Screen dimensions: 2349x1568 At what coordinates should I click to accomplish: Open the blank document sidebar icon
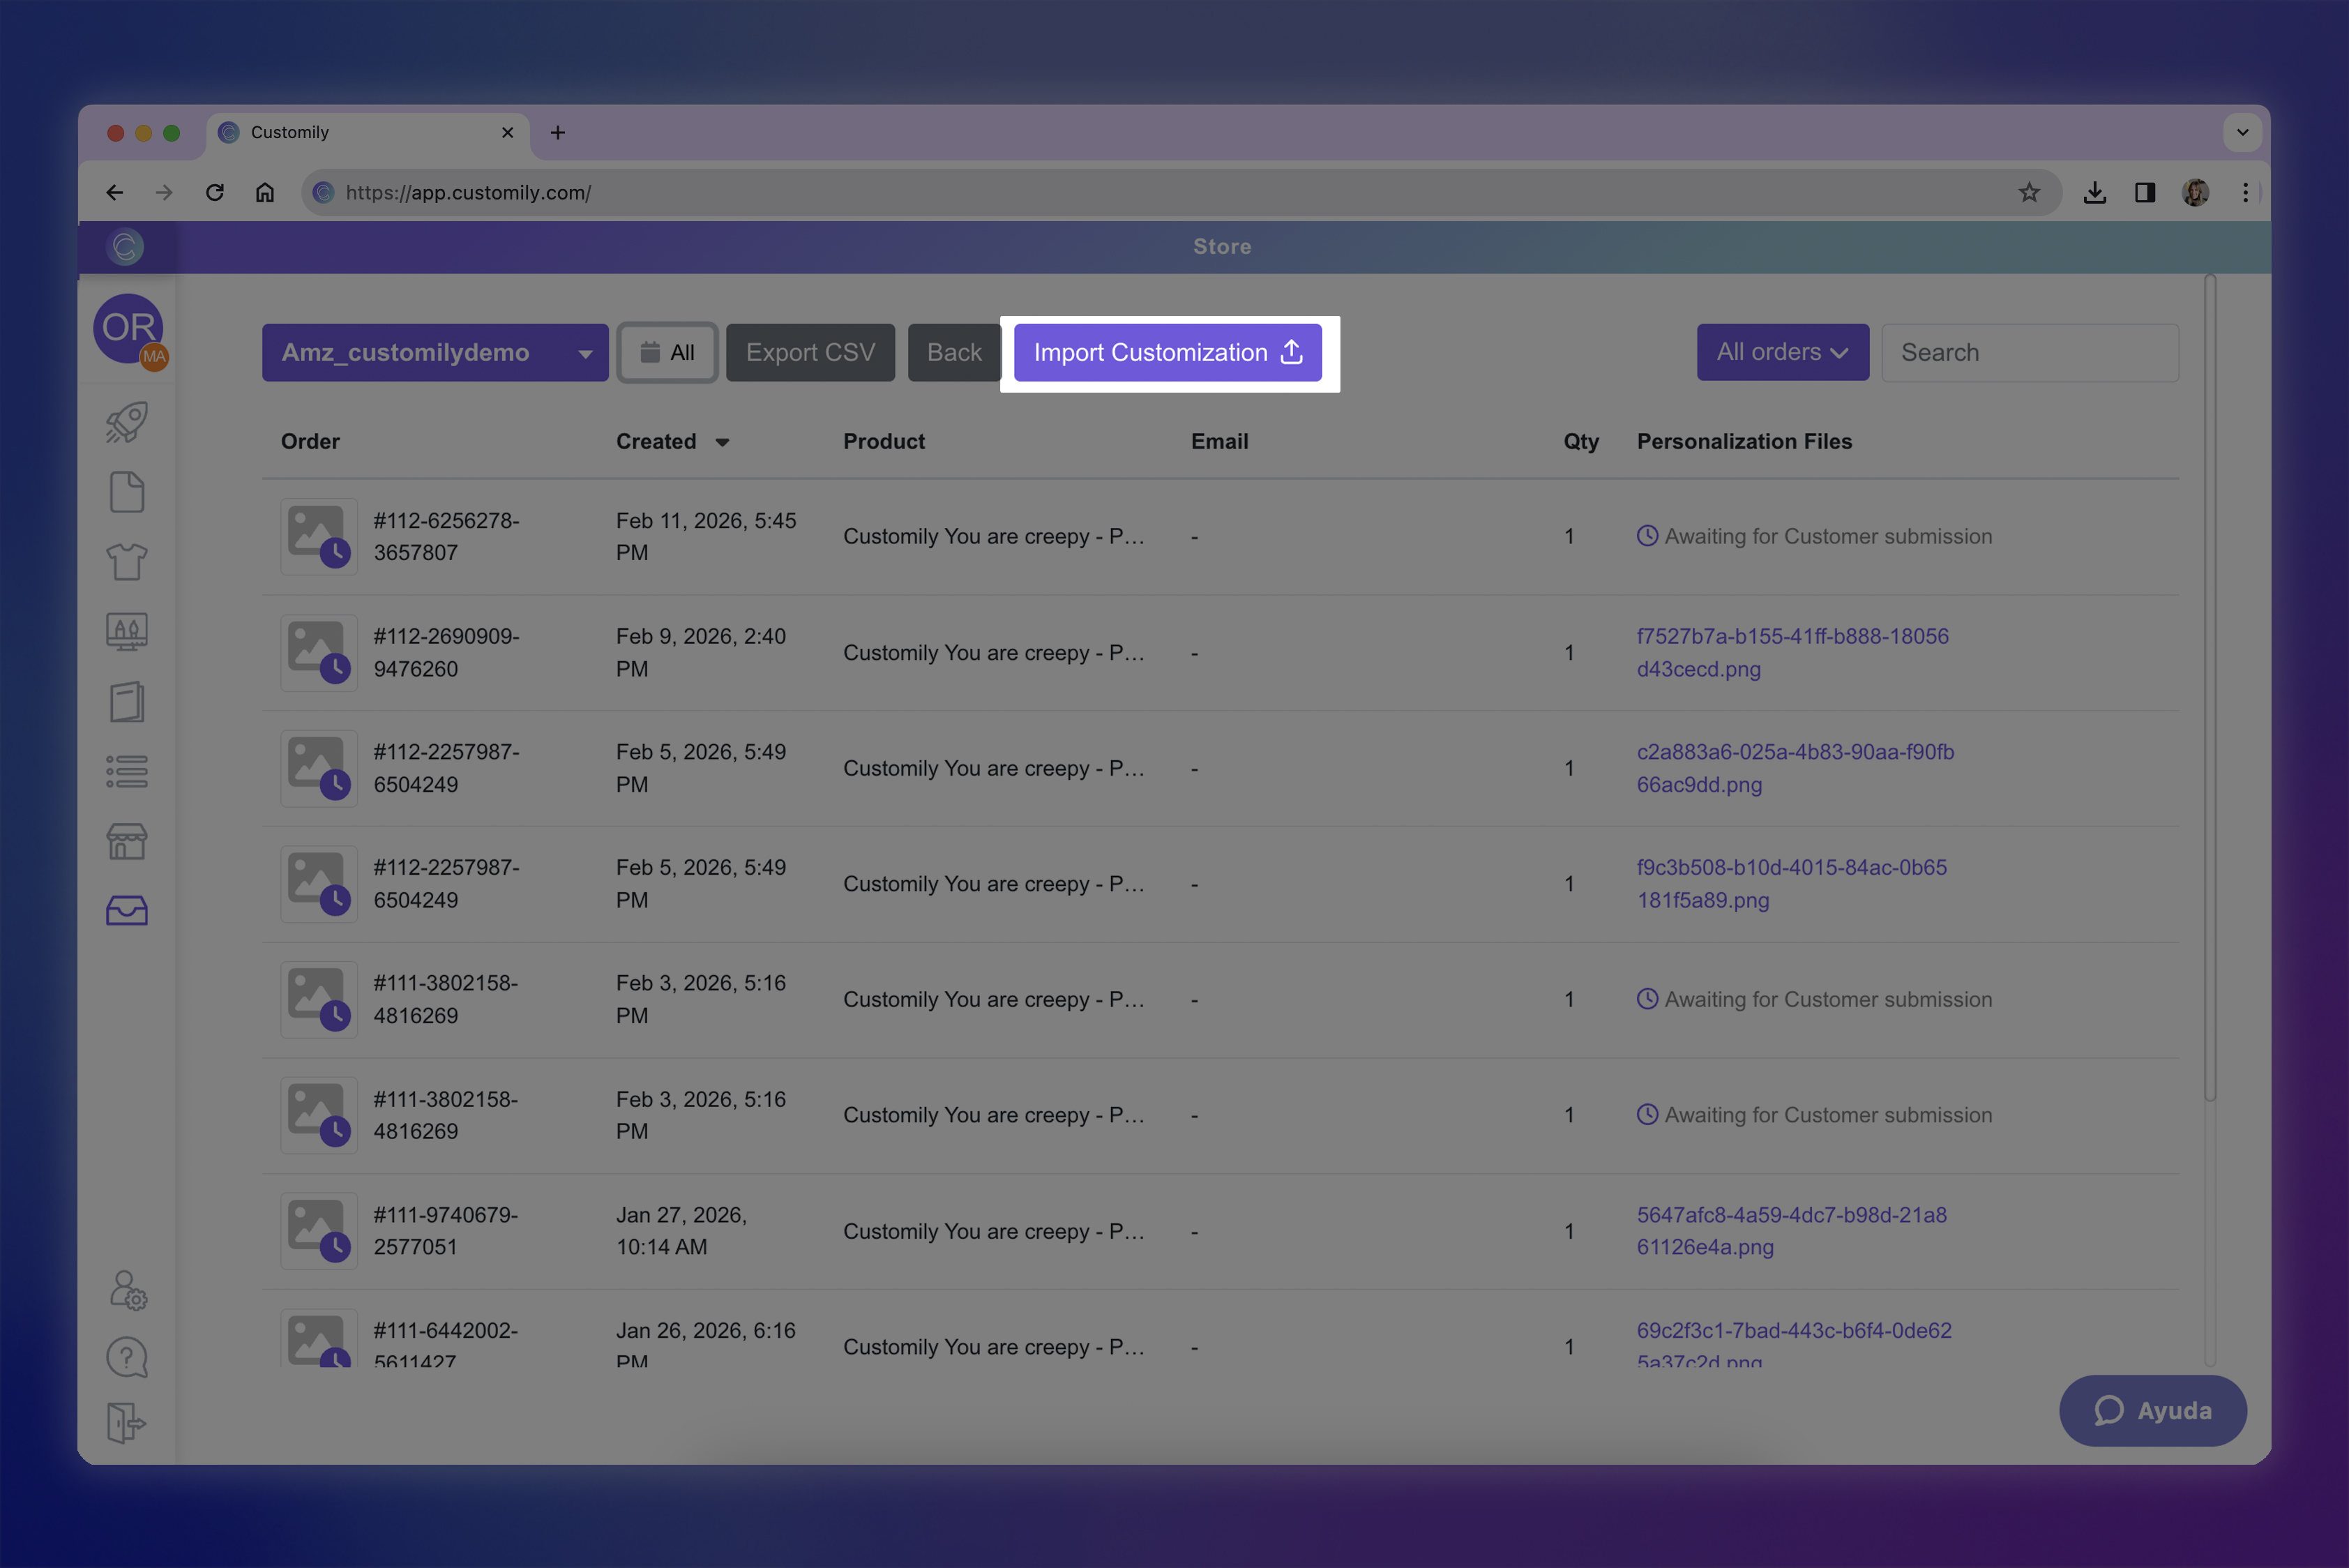127,492
